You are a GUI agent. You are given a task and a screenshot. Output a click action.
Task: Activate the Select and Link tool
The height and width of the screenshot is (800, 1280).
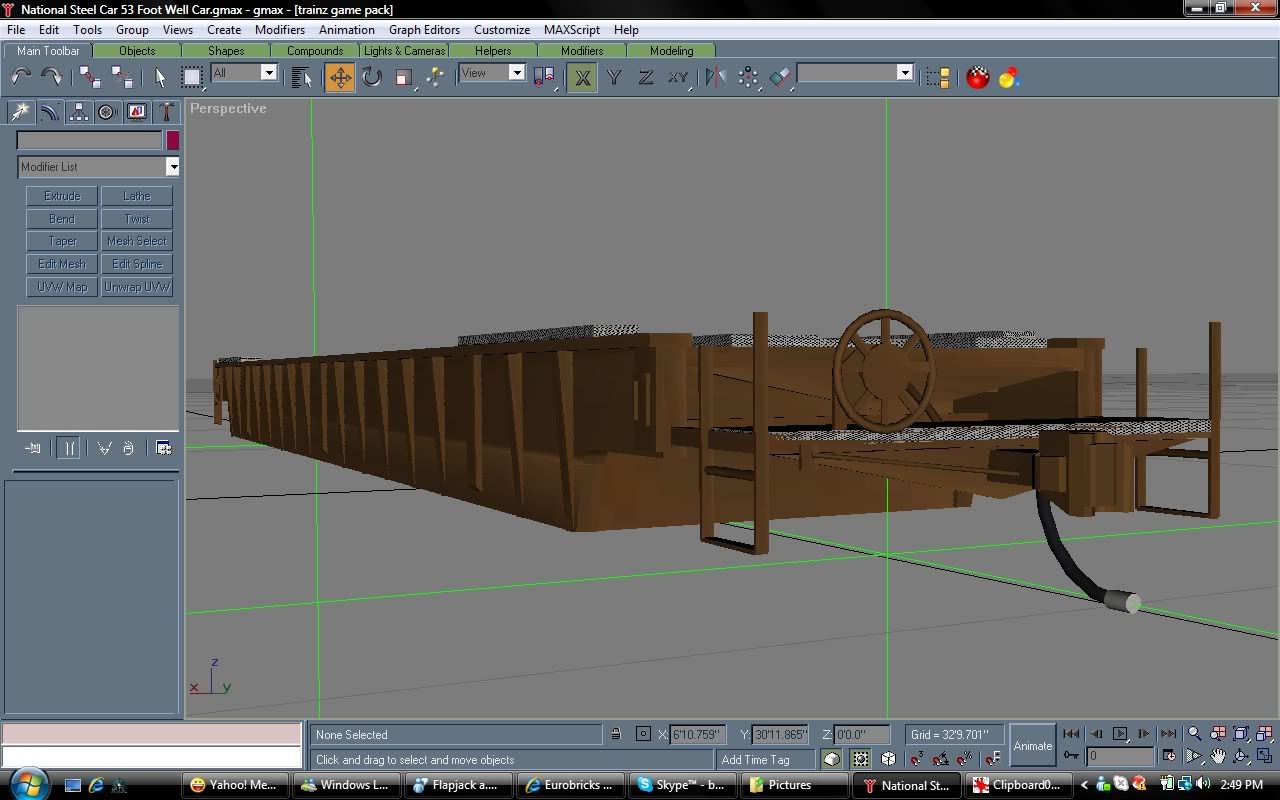pyautogui.click(x=90, y=77)
